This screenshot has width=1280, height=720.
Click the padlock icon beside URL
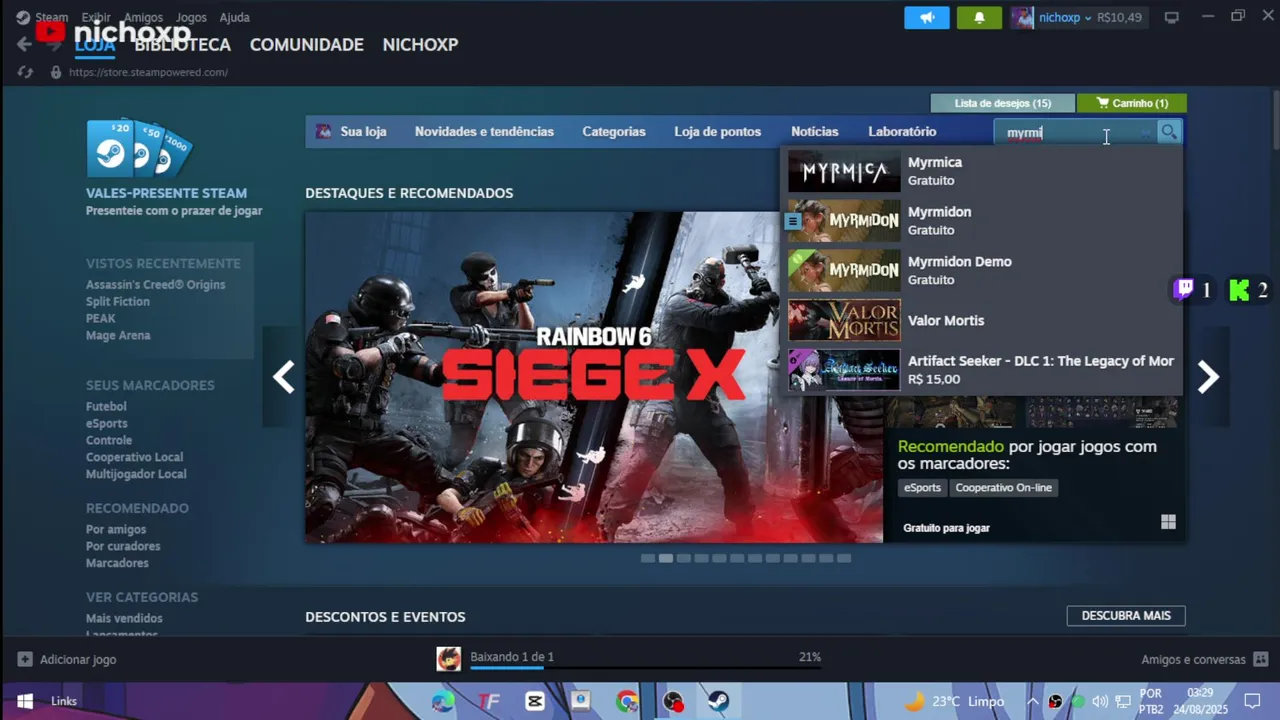tap(56, 72)
